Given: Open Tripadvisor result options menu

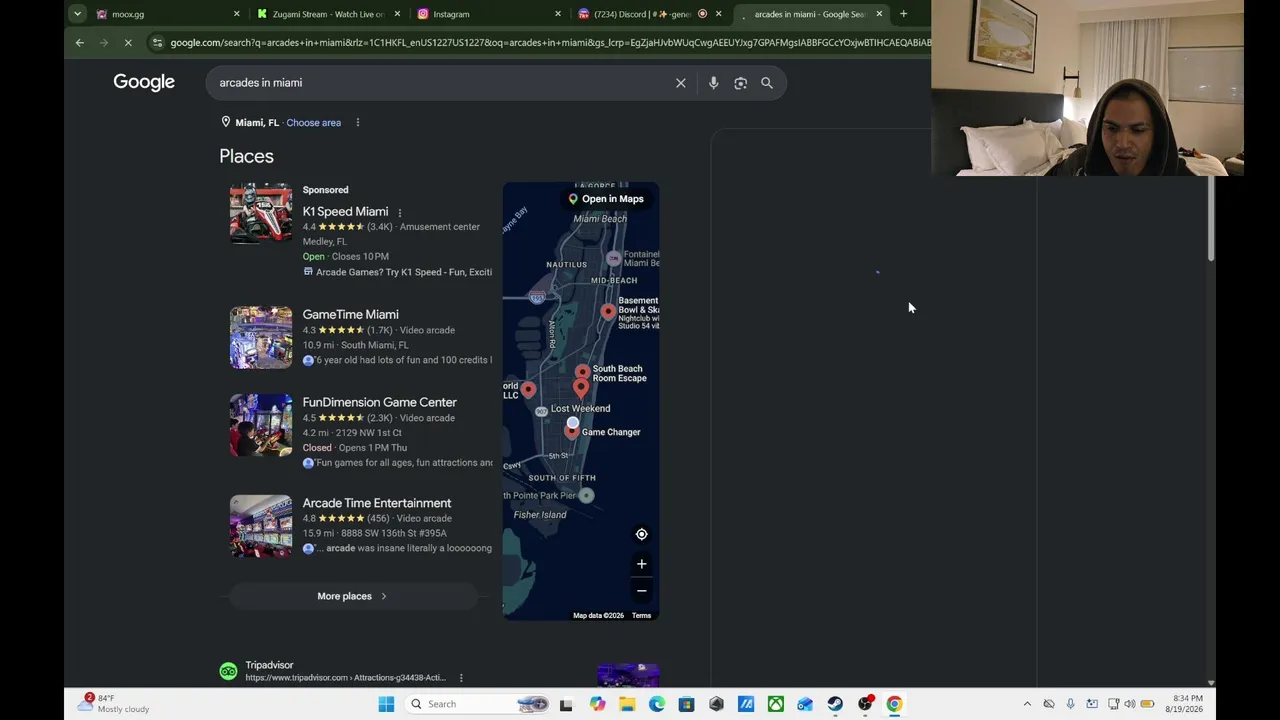Looking at the screenshot, I should coord(461,678).
